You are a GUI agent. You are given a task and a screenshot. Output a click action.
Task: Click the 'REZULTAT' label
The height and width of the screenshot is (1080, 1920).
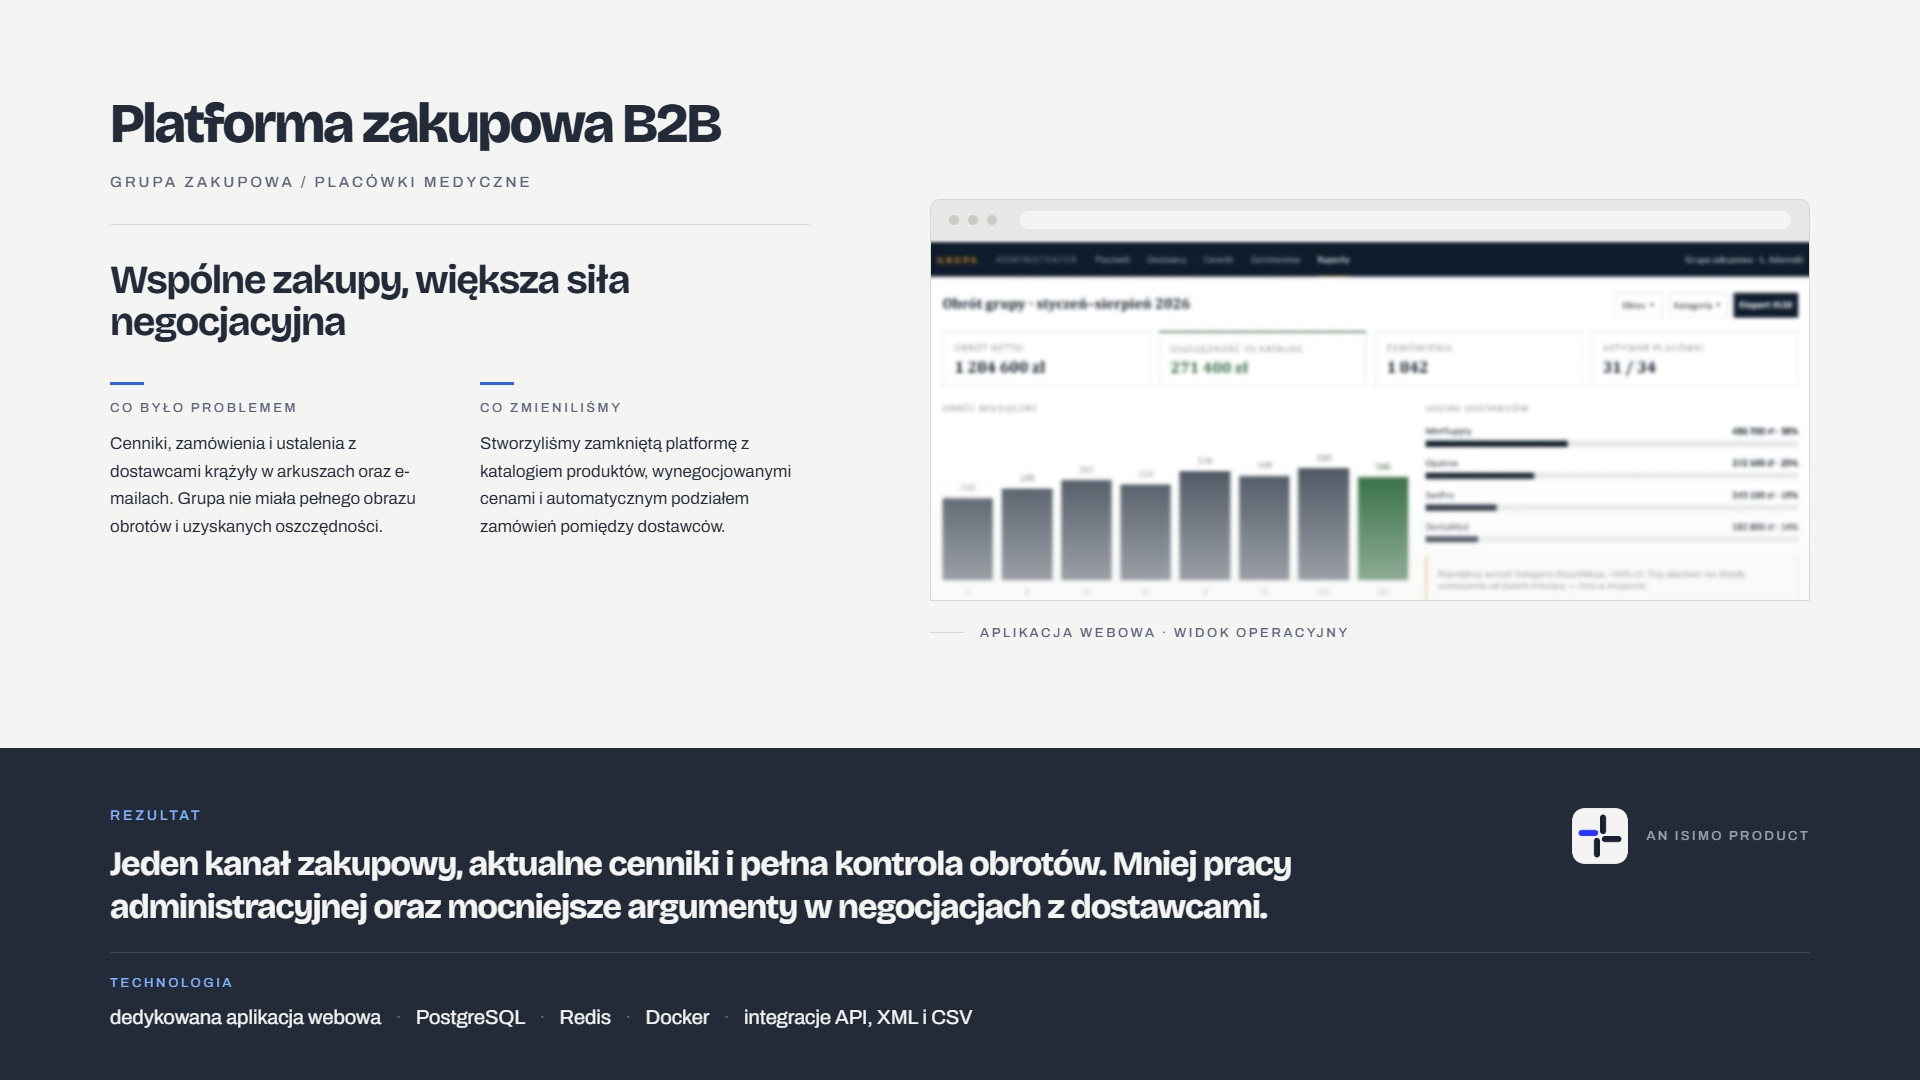[155, 815]
